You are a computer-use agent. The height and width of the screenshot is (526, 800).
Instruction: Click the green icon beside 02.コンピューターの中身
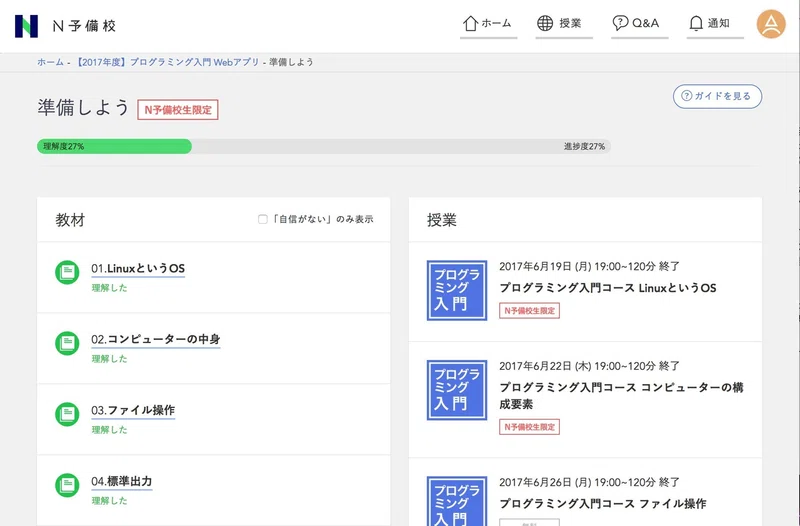pyautogui.click(x=67, y=343)
